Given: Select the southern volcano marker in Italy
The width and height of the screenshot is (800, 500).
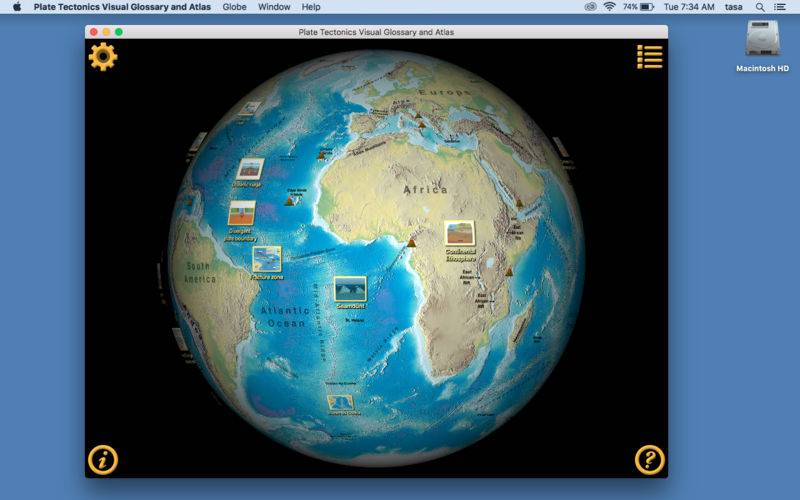Looking at the screenshot, I should pos(422,125).
